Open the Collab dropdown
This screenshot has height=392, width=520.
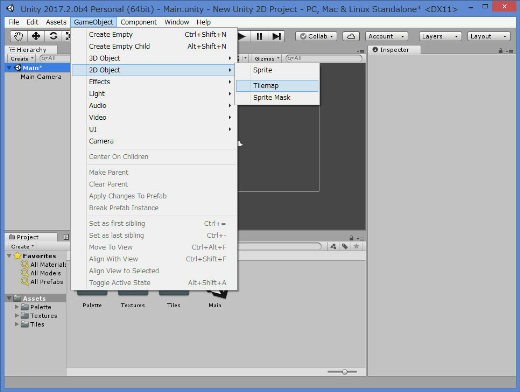click(316, 36)
